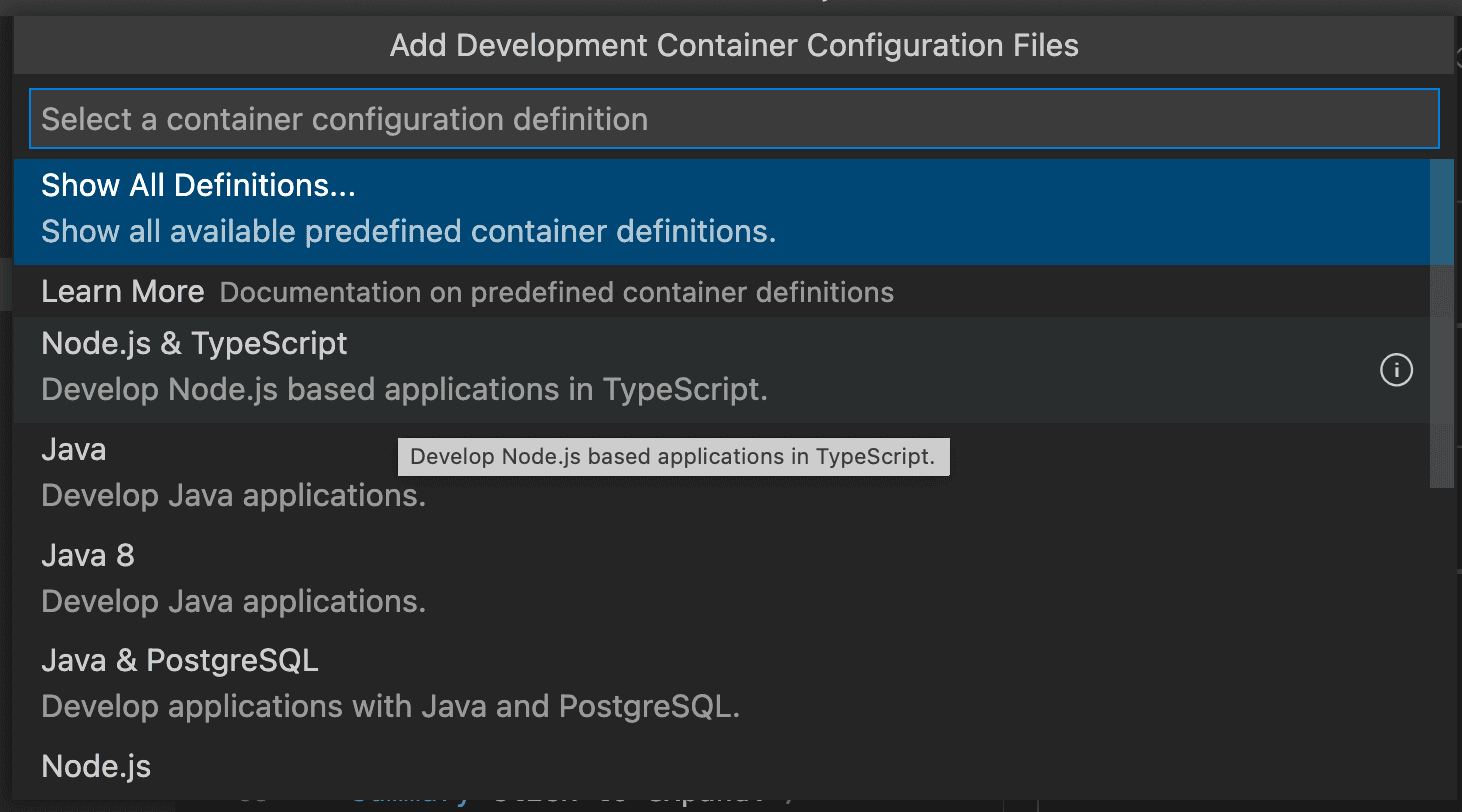Click the container definition search field

(733, 119)
